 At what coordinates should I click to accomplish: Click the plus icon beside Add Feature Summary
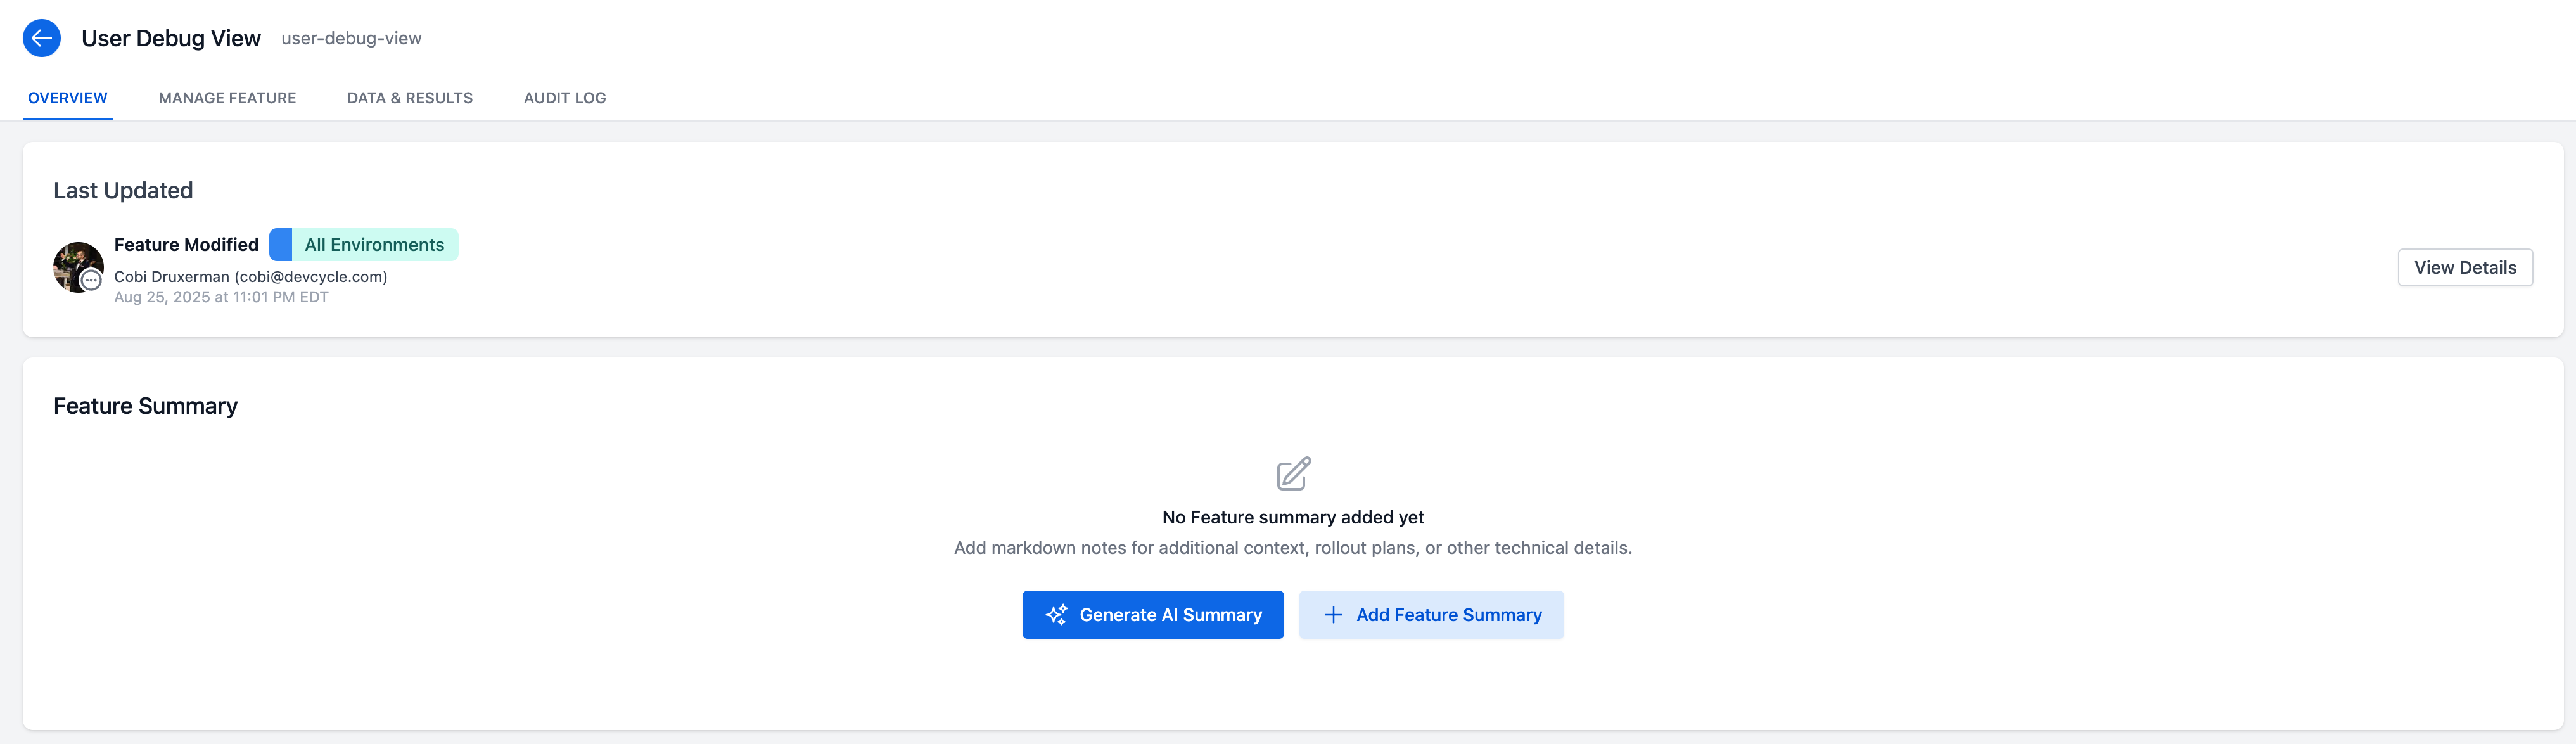pyautogui.click(x=1334, y=615)
